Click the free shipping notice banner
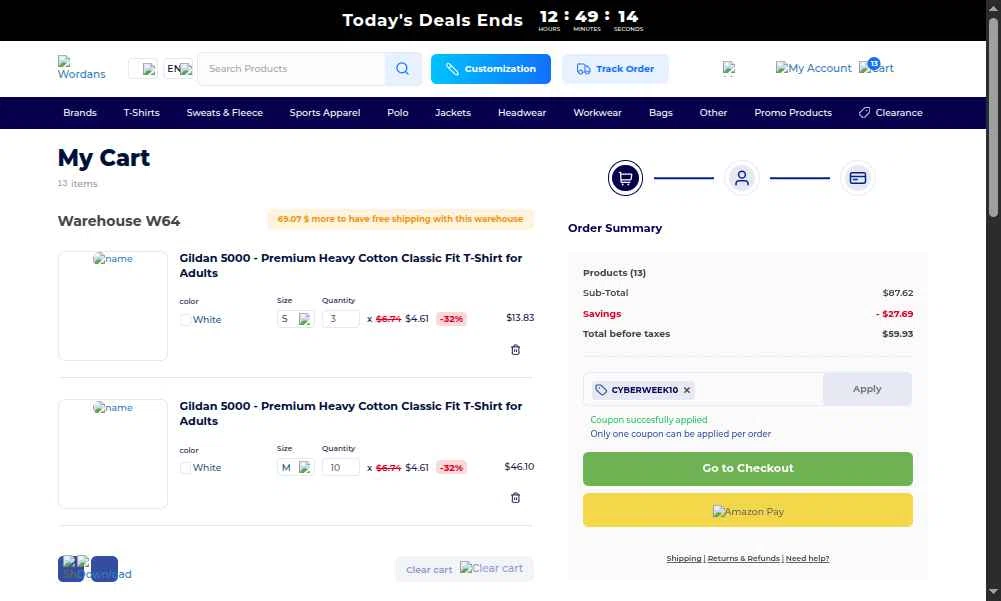Screen dimensions: 1001x601 pyautogui.click(x=400, y=219)
